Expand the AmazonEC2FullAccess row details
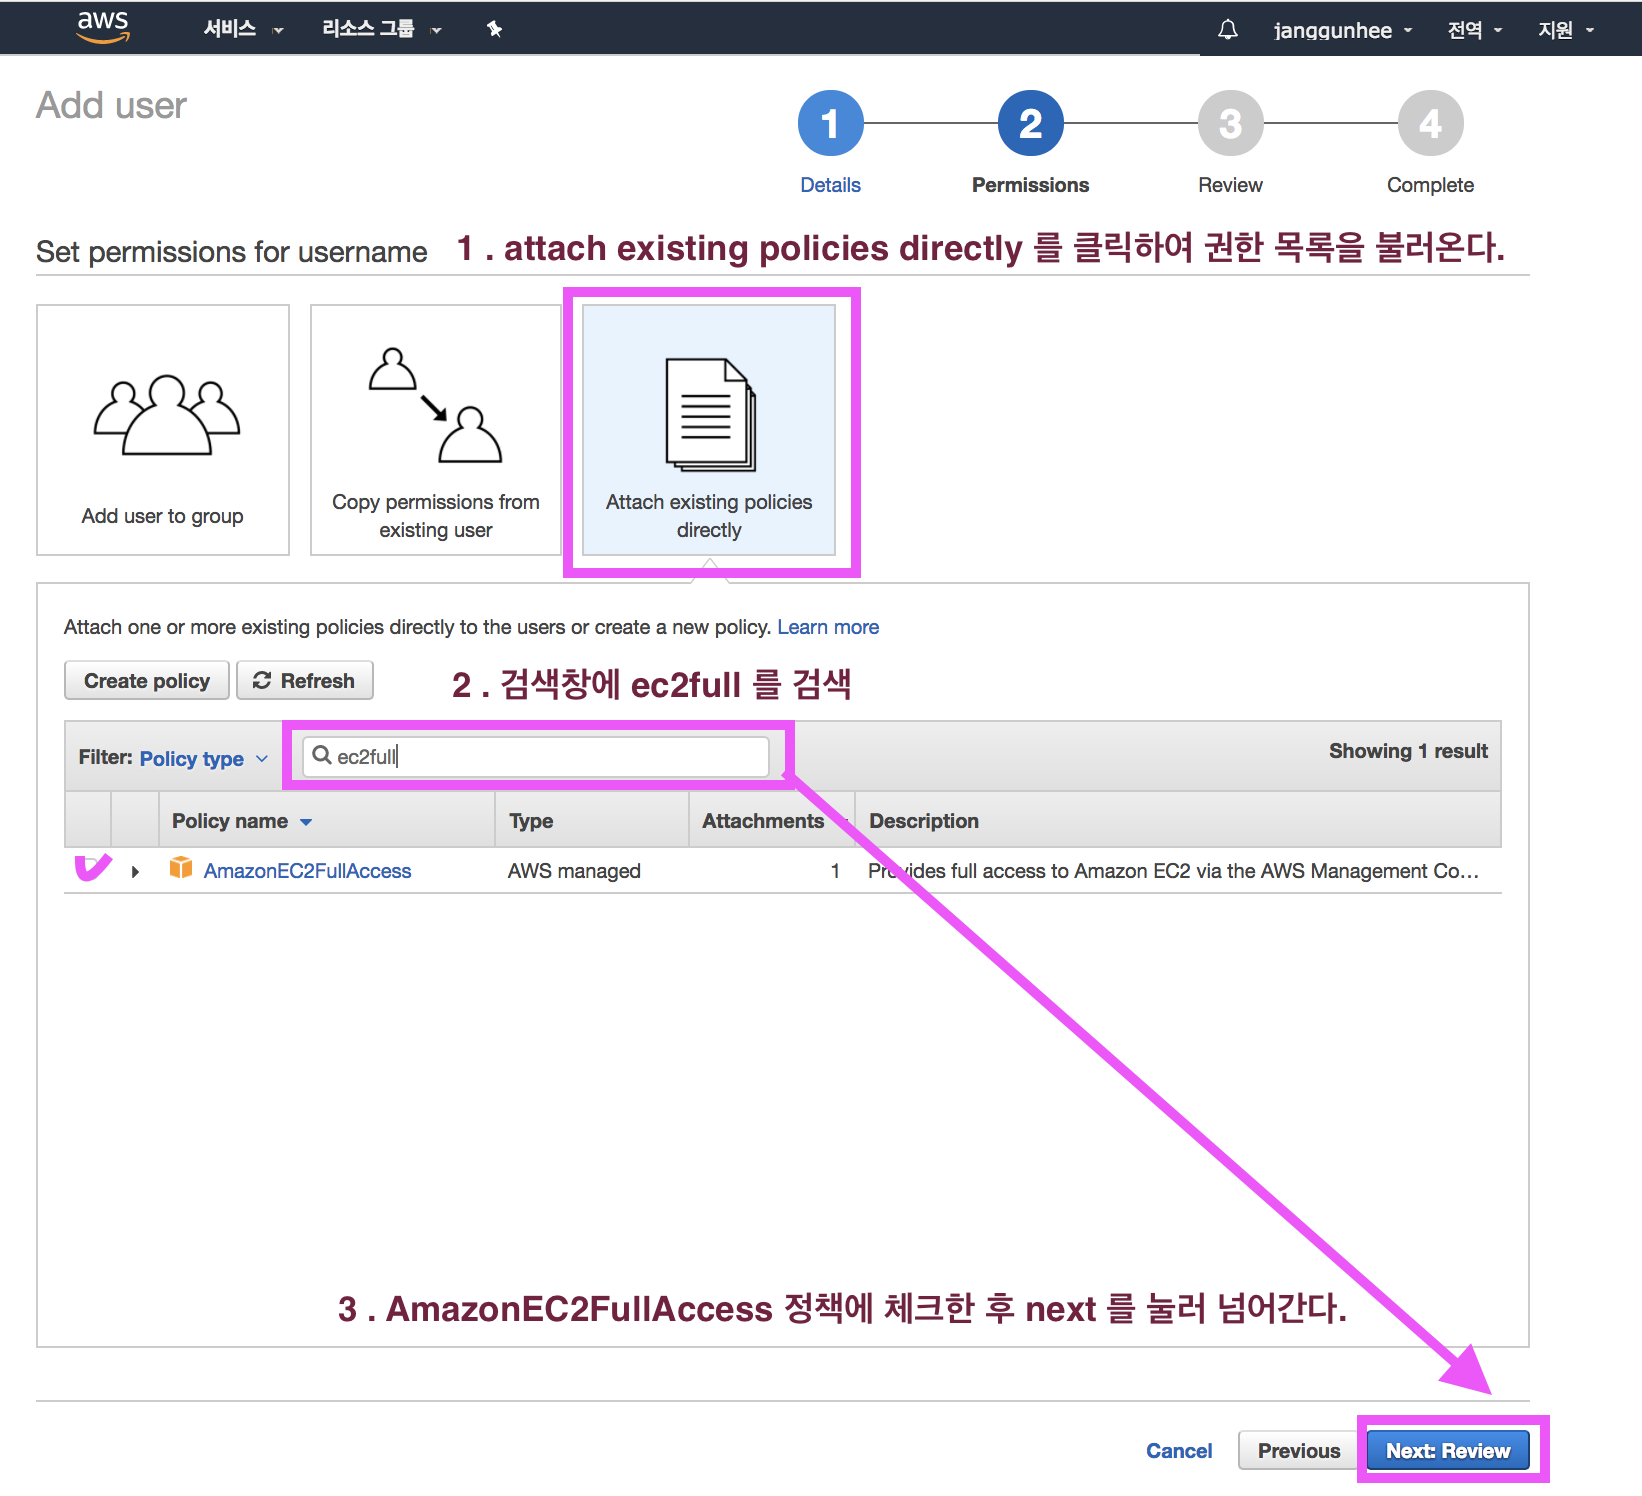 pyautogui.click(x=135, y=871)
